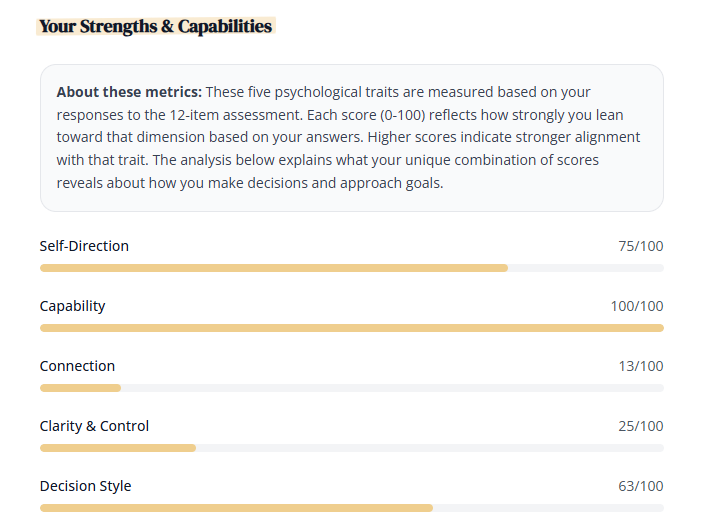
Task: Click the filled part of Connection bar
Action: (80, 388)
